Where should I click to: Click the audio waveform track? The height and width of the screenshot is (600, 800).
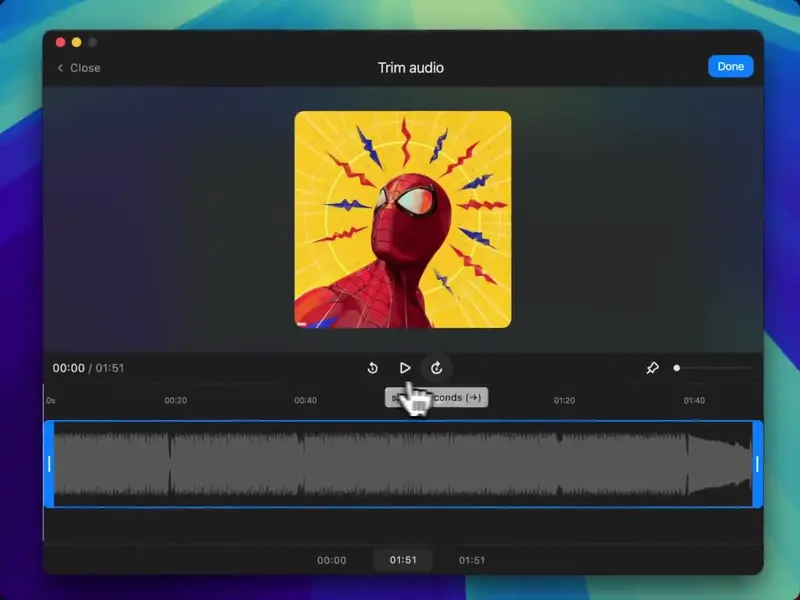[x=403, y=464]
